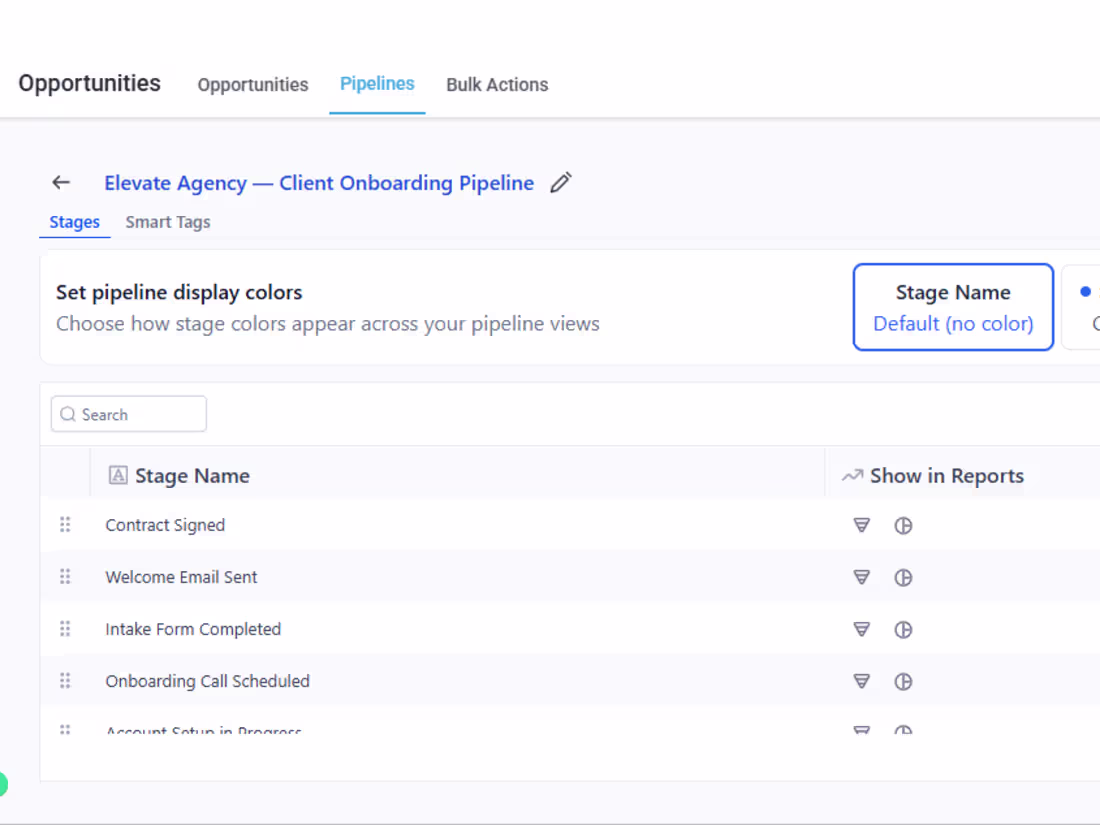Click the text icon beside Stage Name header
The height and width of the screenshot is (825, 1100).
point(118,475)
